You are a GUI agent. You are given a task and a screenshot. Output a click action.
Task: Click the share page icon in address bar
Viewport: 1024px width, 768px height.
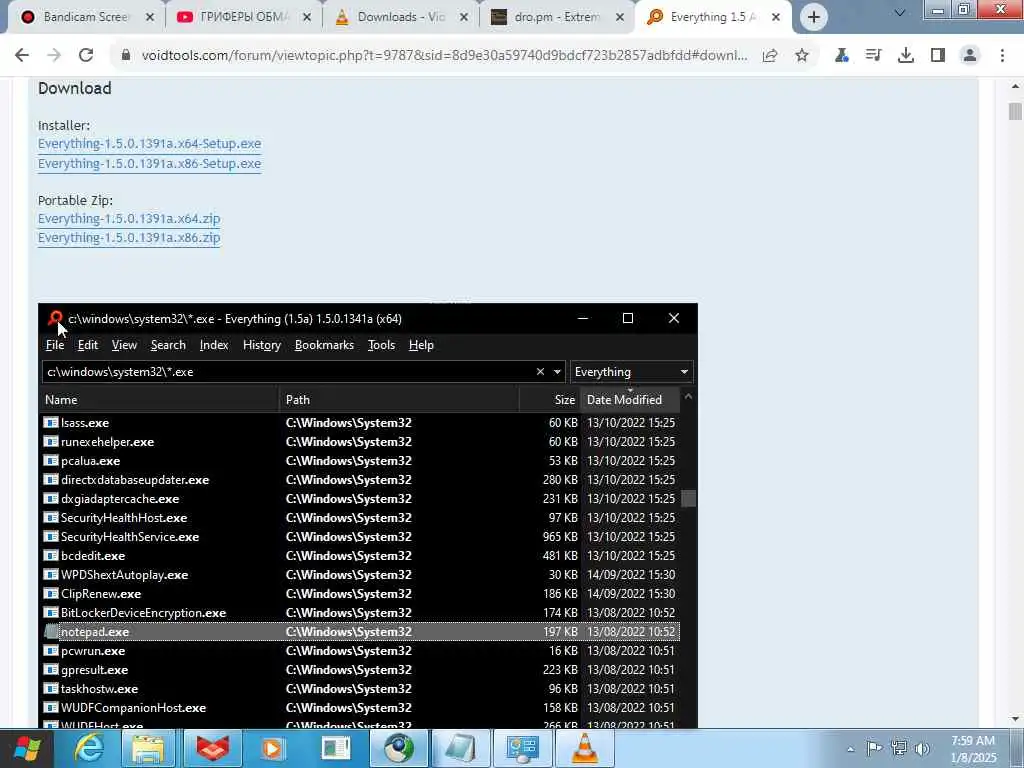click(770, 56)
